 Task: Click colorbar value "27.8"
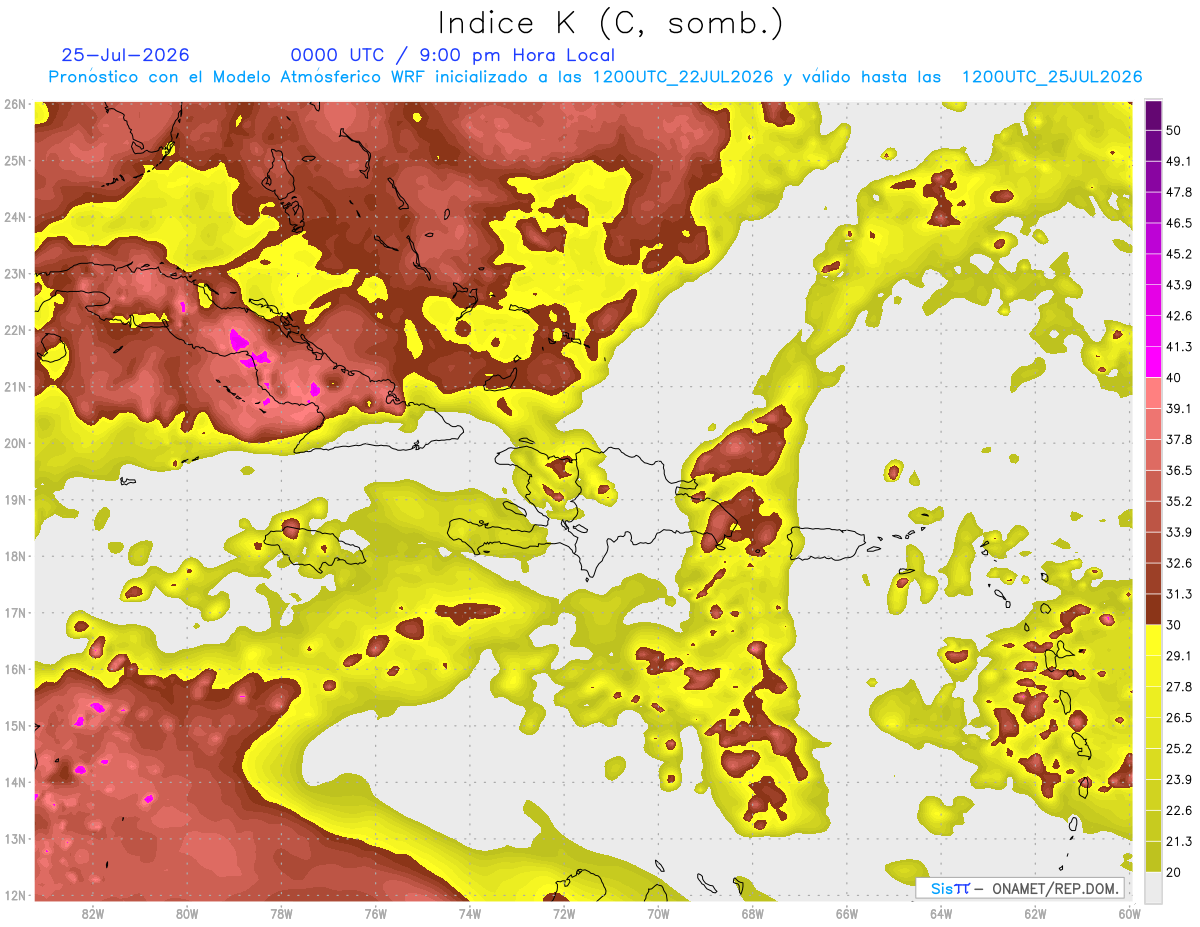pyautogui.click(x=1179, y=687)
